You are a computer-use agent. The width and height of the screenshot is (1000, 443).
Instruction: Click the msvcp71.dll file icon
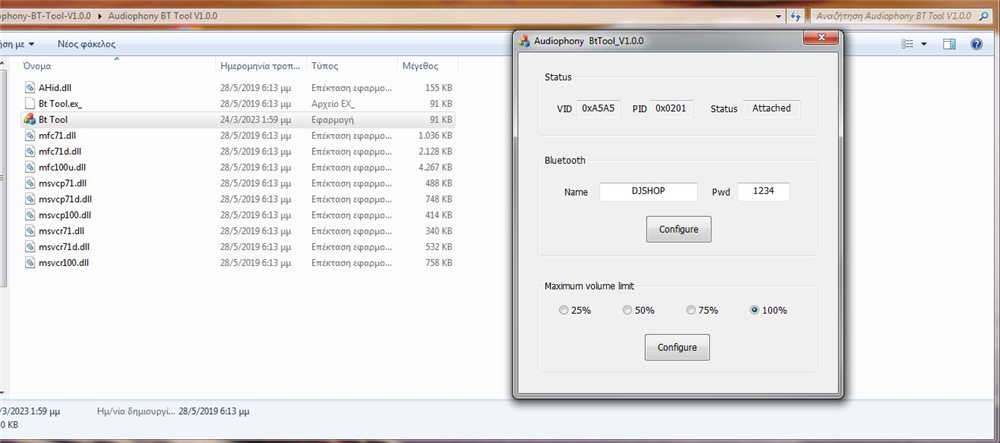point(29,183)
